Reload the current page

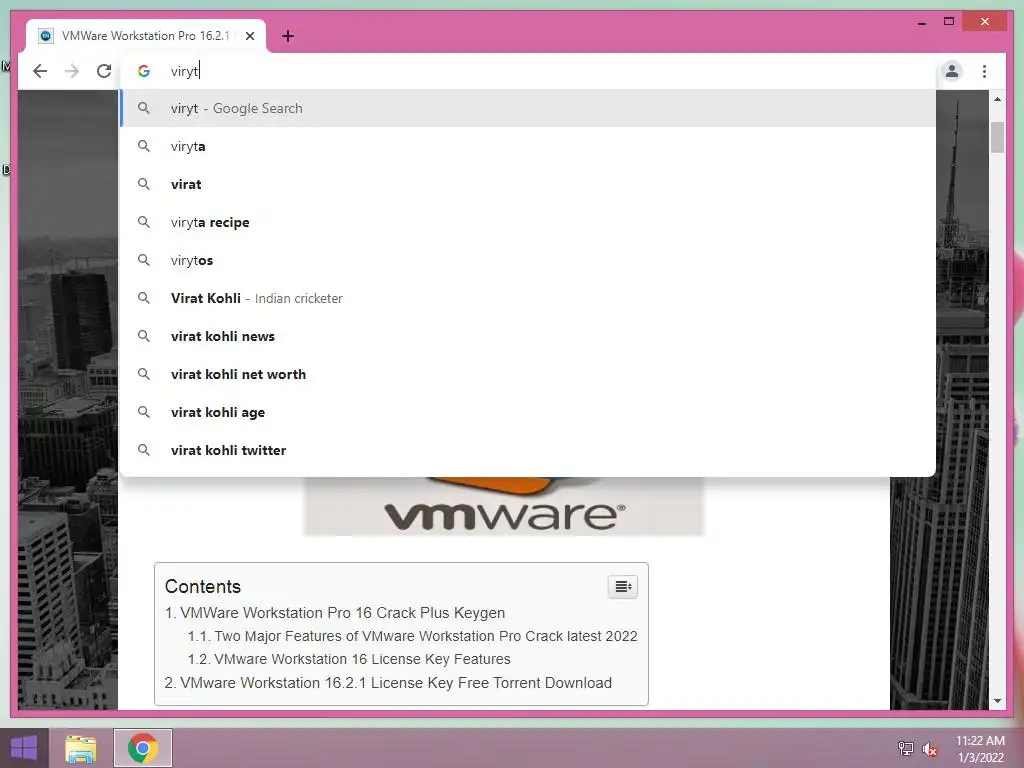104,71
